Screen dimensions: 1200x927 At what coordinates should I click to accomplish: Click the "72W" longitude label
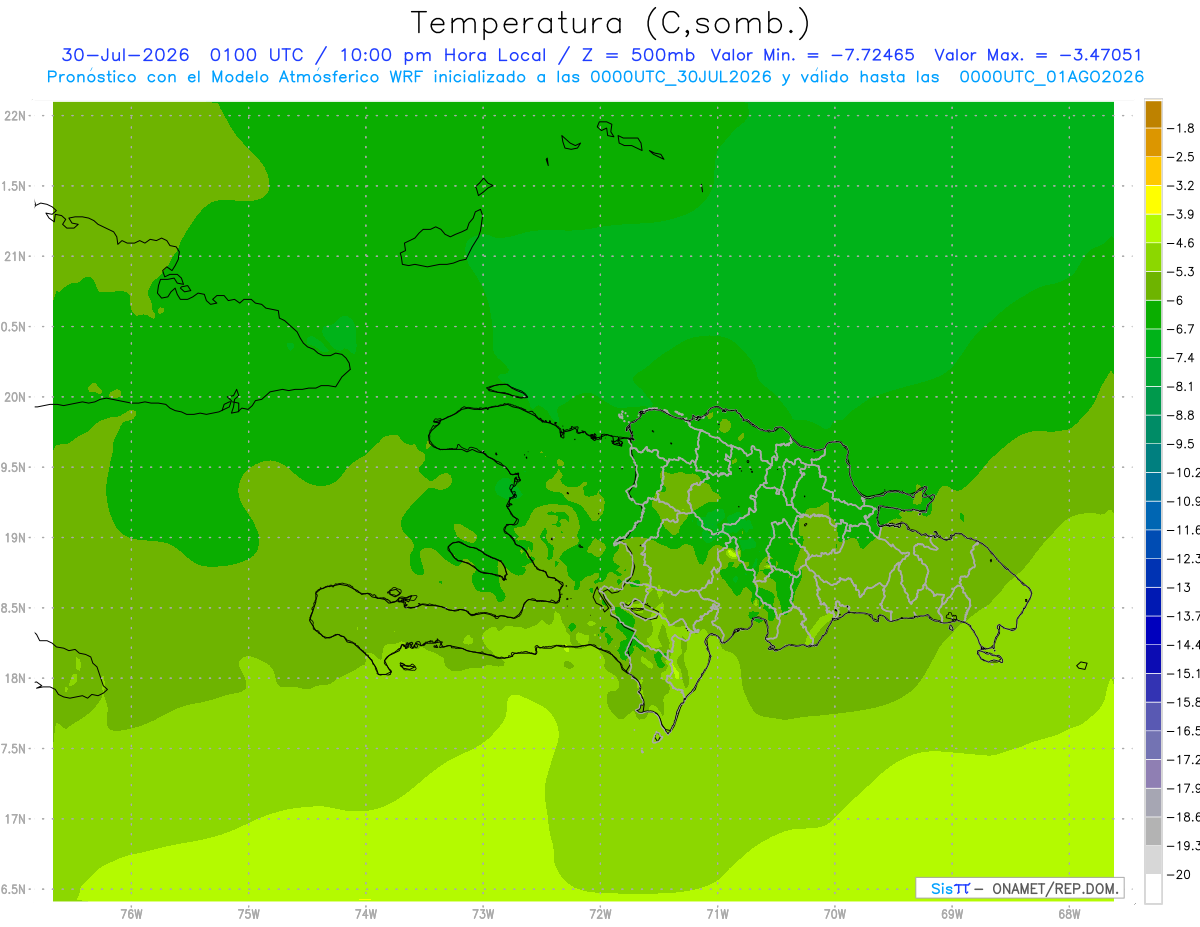click(600, 913)
